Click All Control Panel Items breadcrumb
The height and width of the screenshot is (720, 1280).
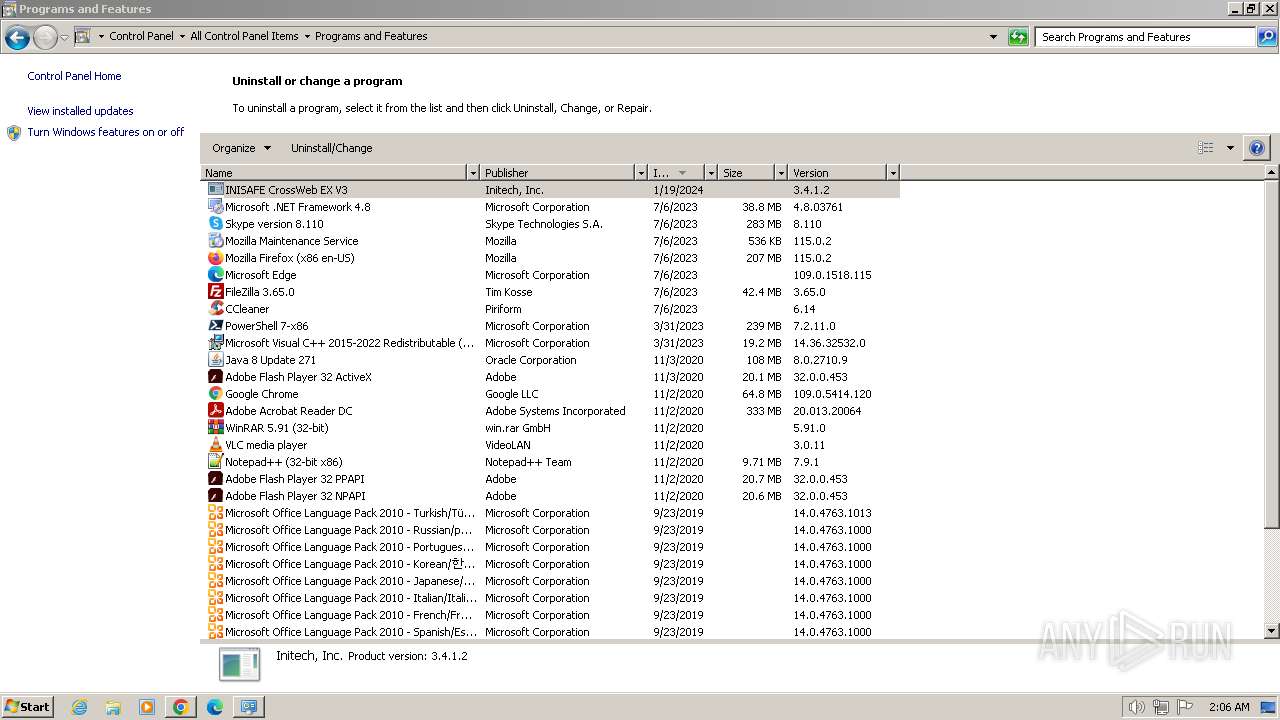(x=244, y=36)
